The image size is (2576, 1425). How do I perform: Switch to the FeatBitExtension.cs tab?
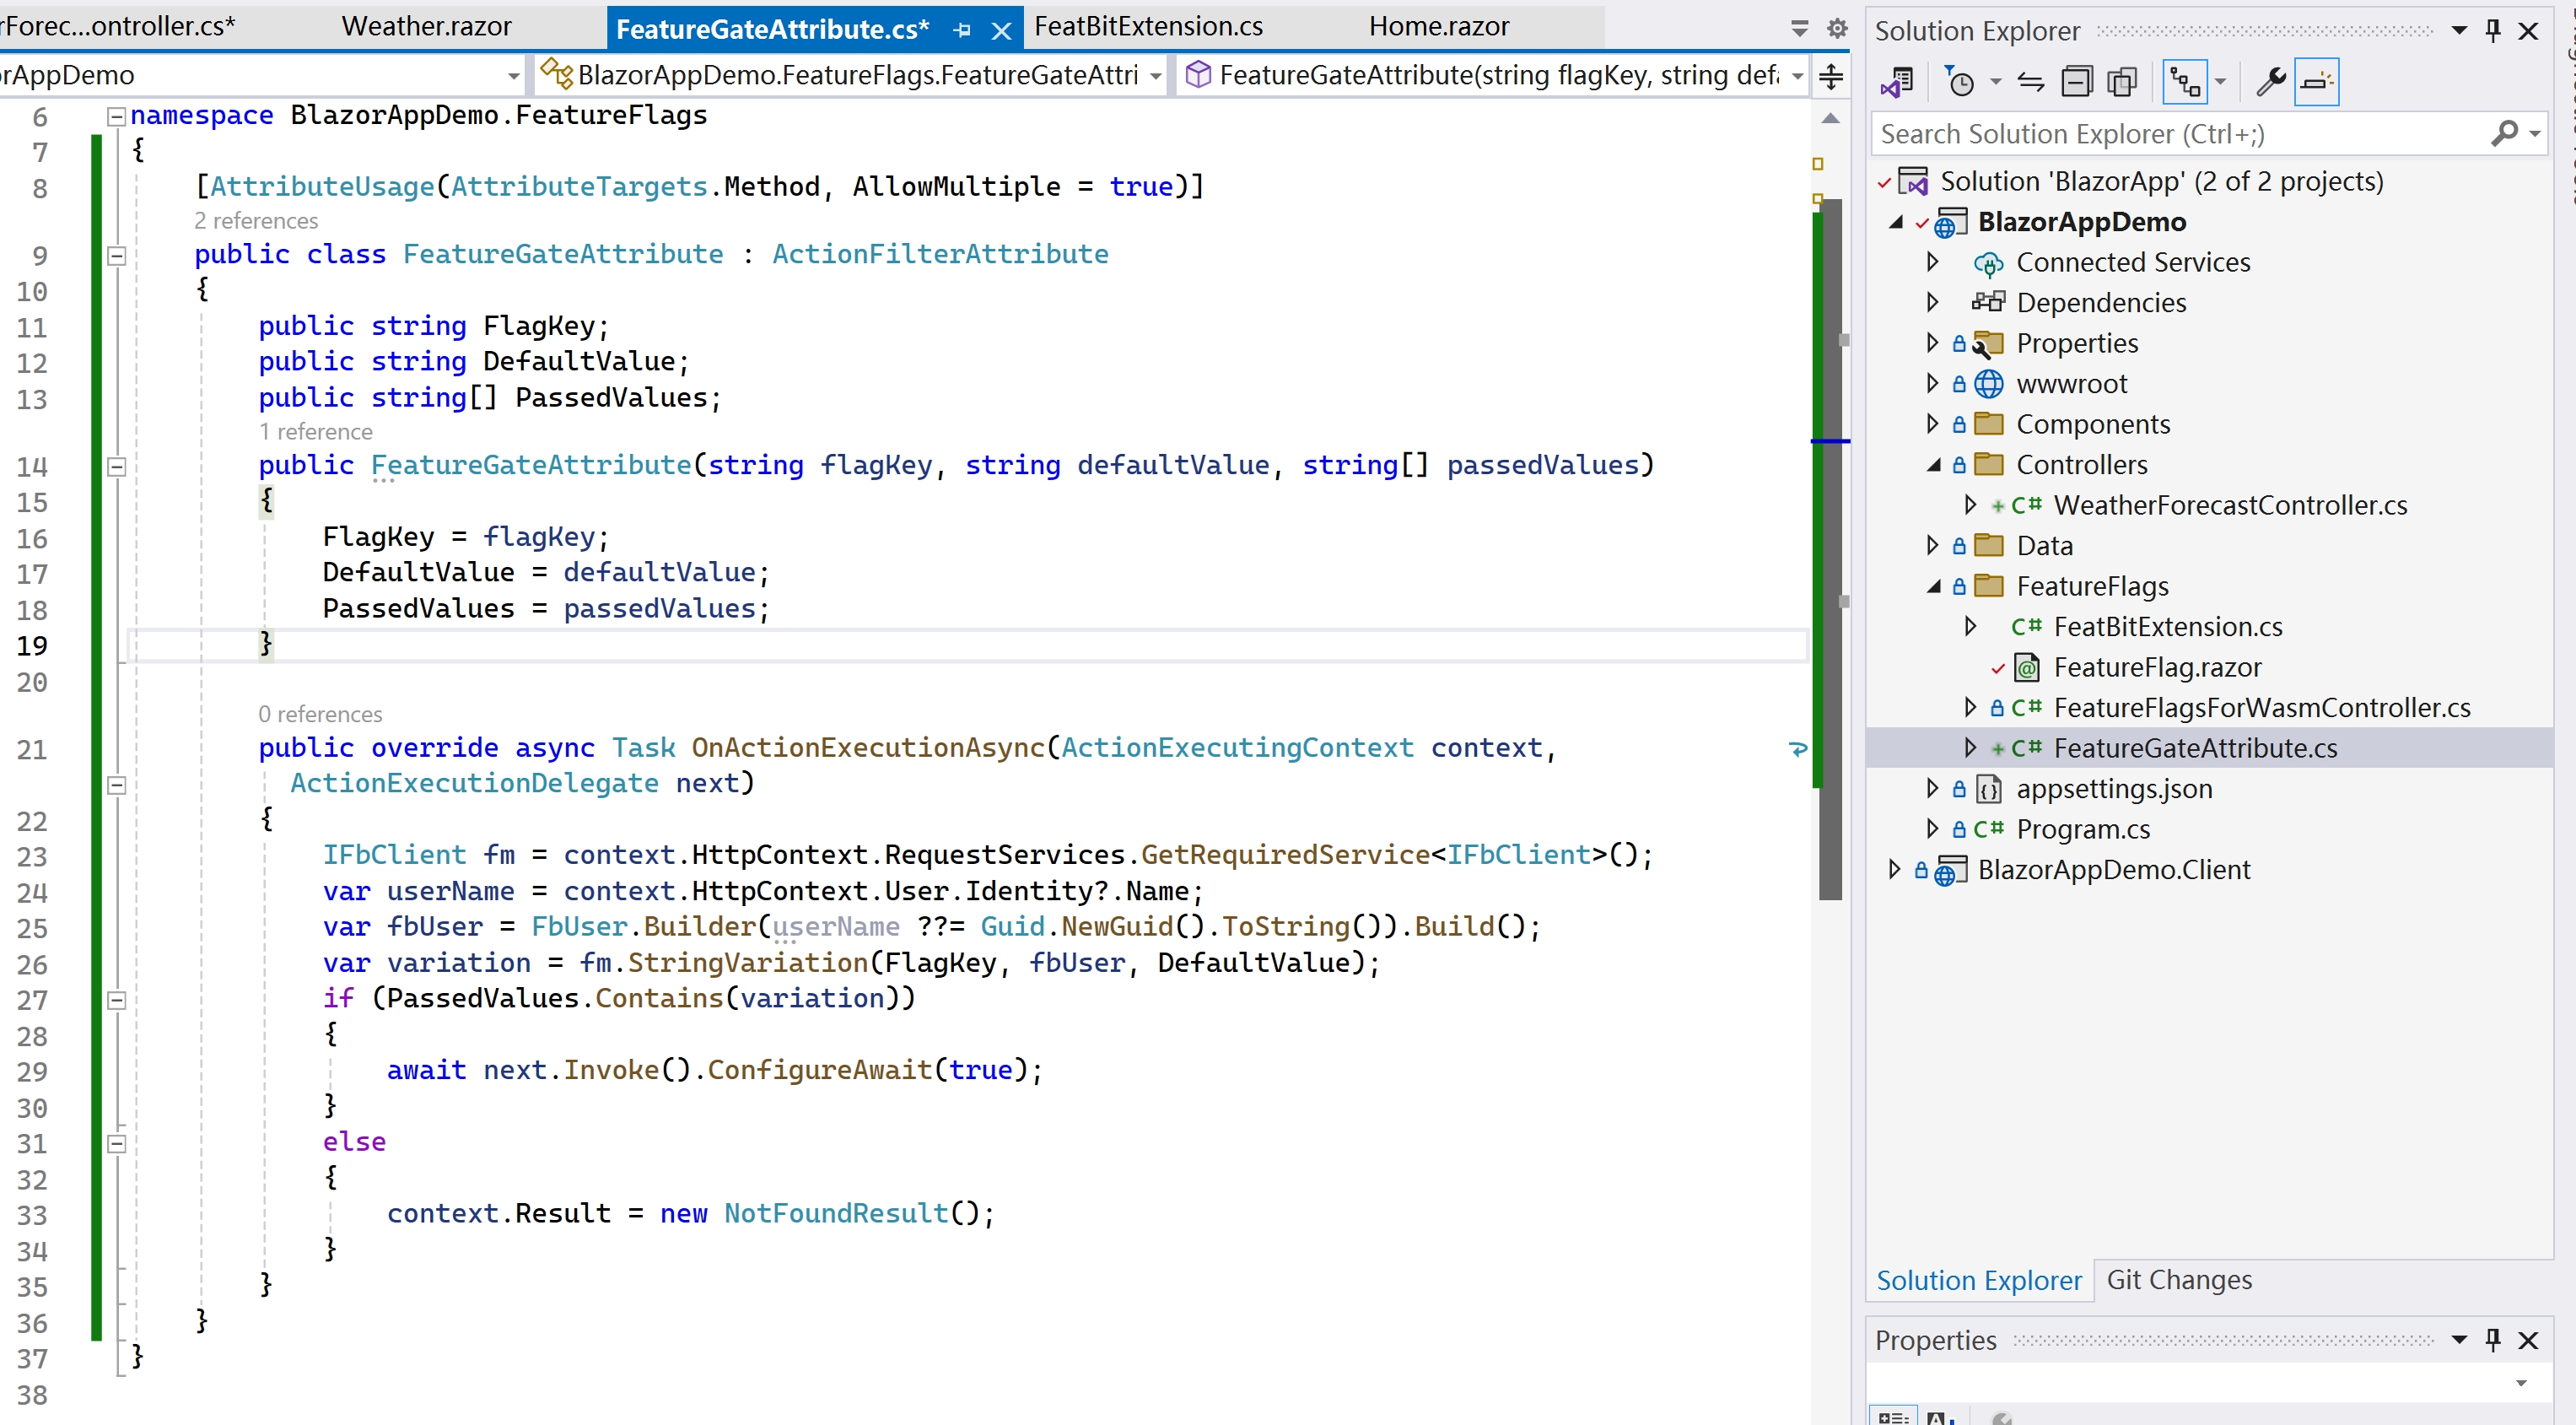tap(1149, 26)
